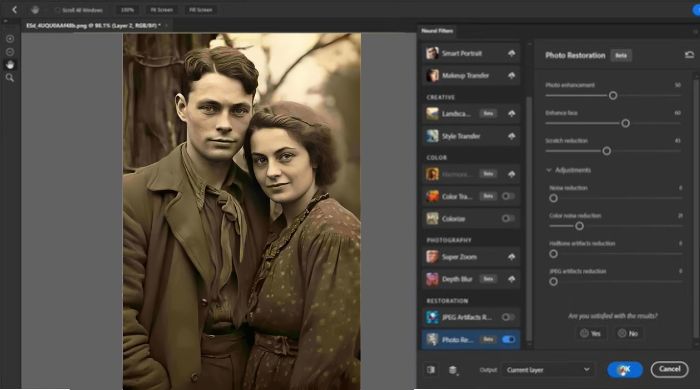This screenshot has height=390, width=700.
Task: Click the JPEG Artifacts Removal thumbnail icon
Action: [x=432, y=317]
